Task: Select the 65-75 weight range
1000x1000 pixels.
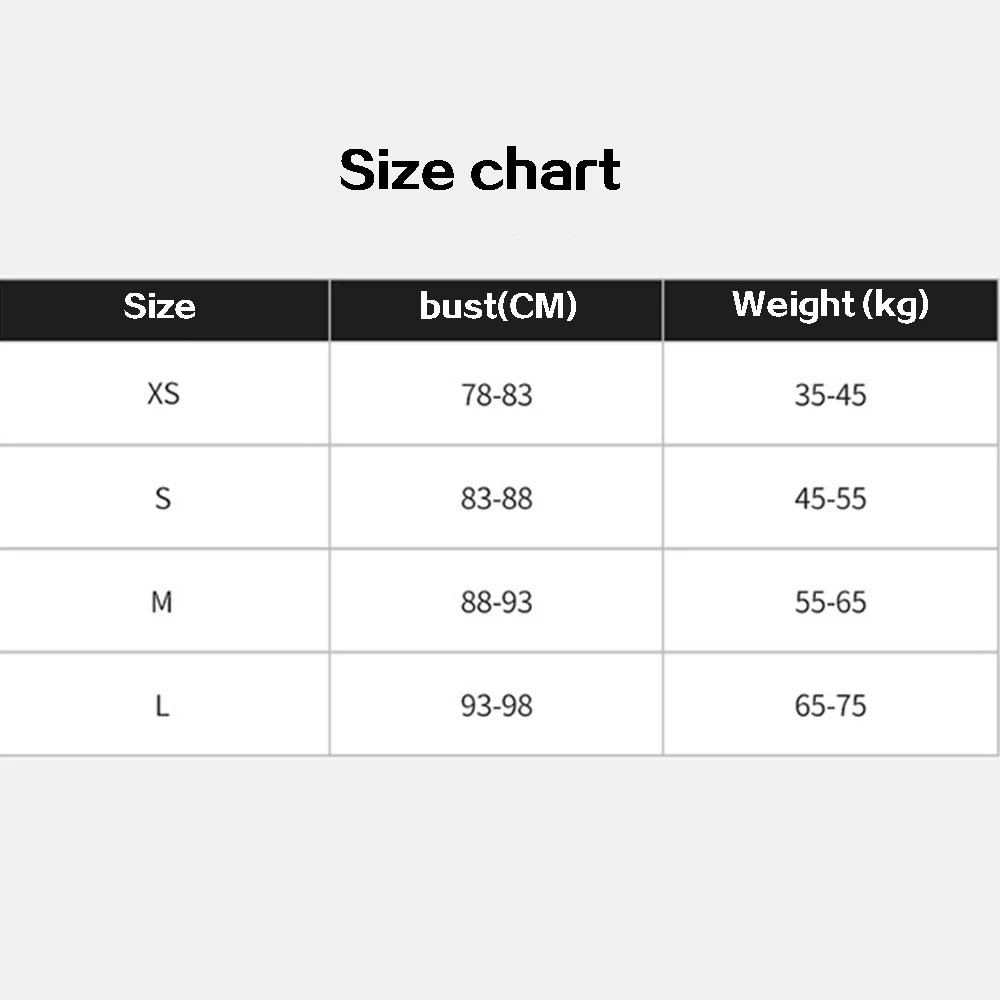Action: [x=830, y=706]
